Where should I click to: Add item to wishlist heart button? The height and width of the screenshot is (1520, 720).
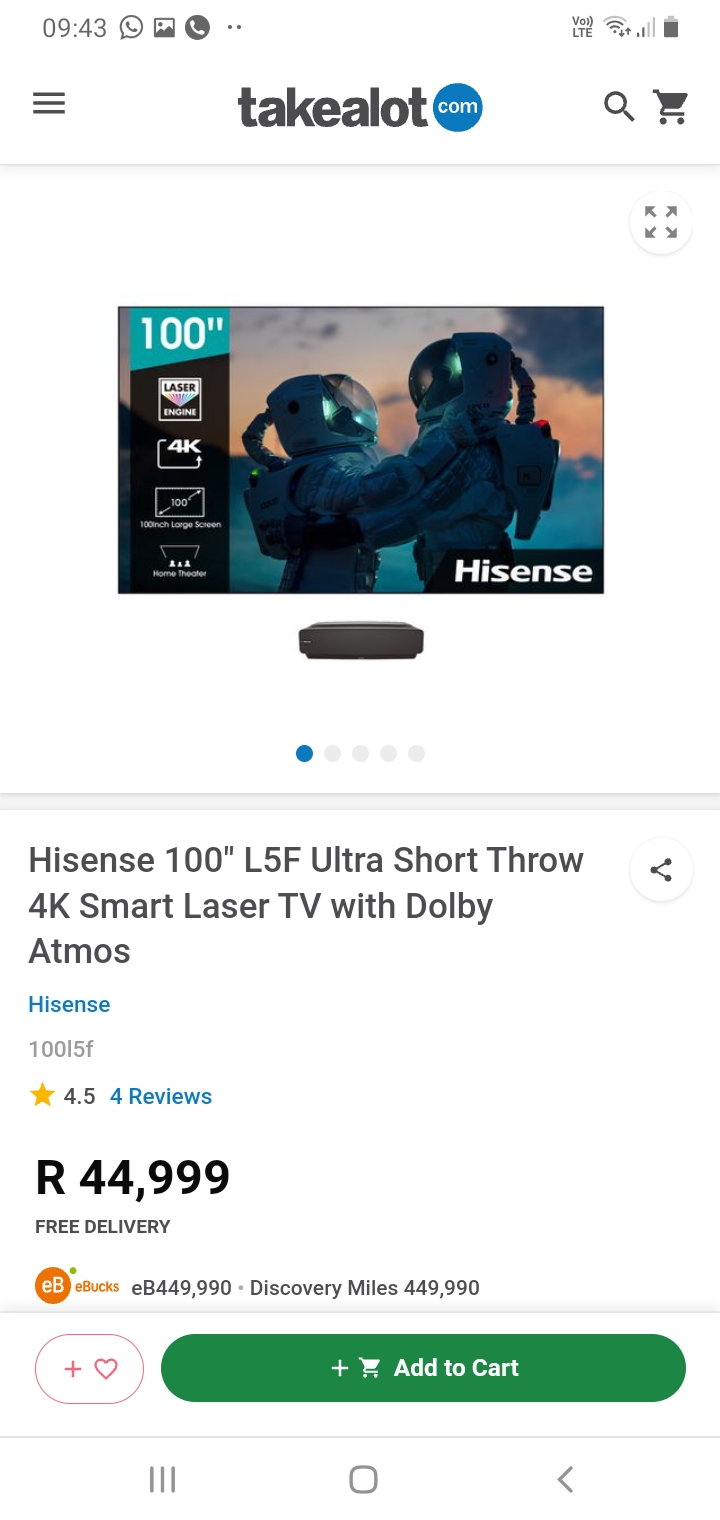90,1369
